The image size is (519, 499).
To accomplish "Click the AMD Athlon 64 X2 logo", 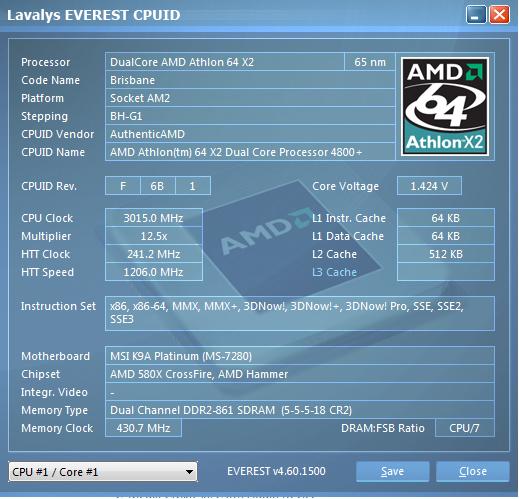I will point(445,106).
